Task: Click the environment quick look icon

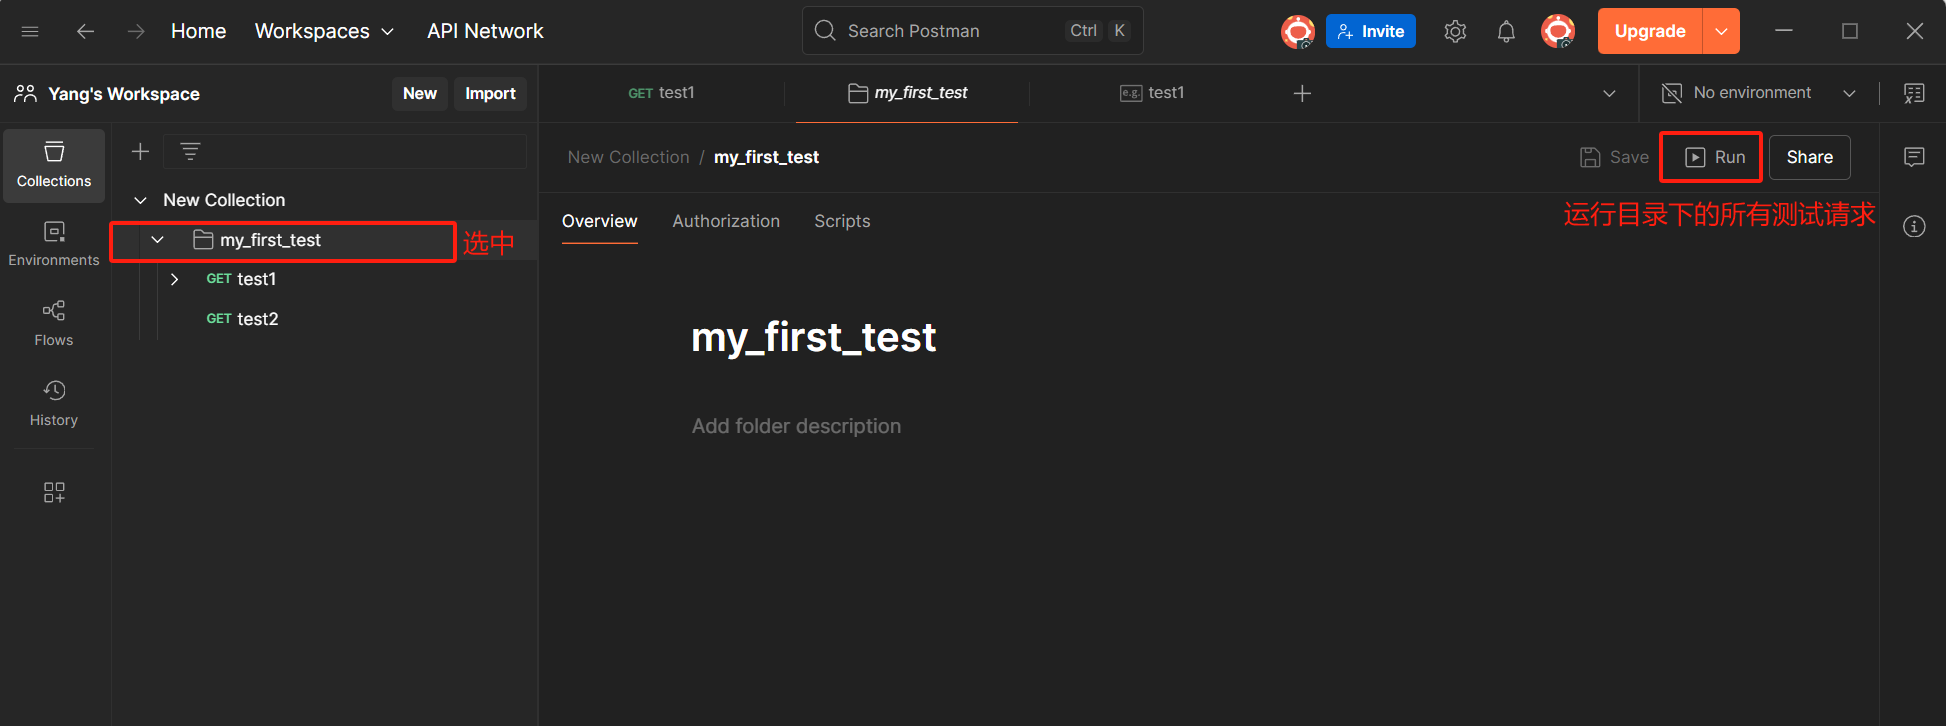Action: pos(1914,93)
